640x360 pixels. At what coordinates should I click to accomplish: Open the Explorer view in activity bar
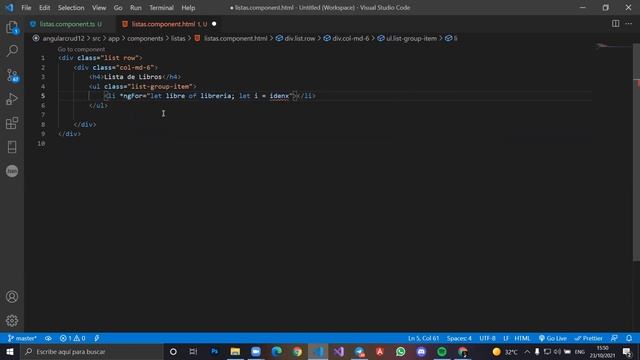coord(12,27)
